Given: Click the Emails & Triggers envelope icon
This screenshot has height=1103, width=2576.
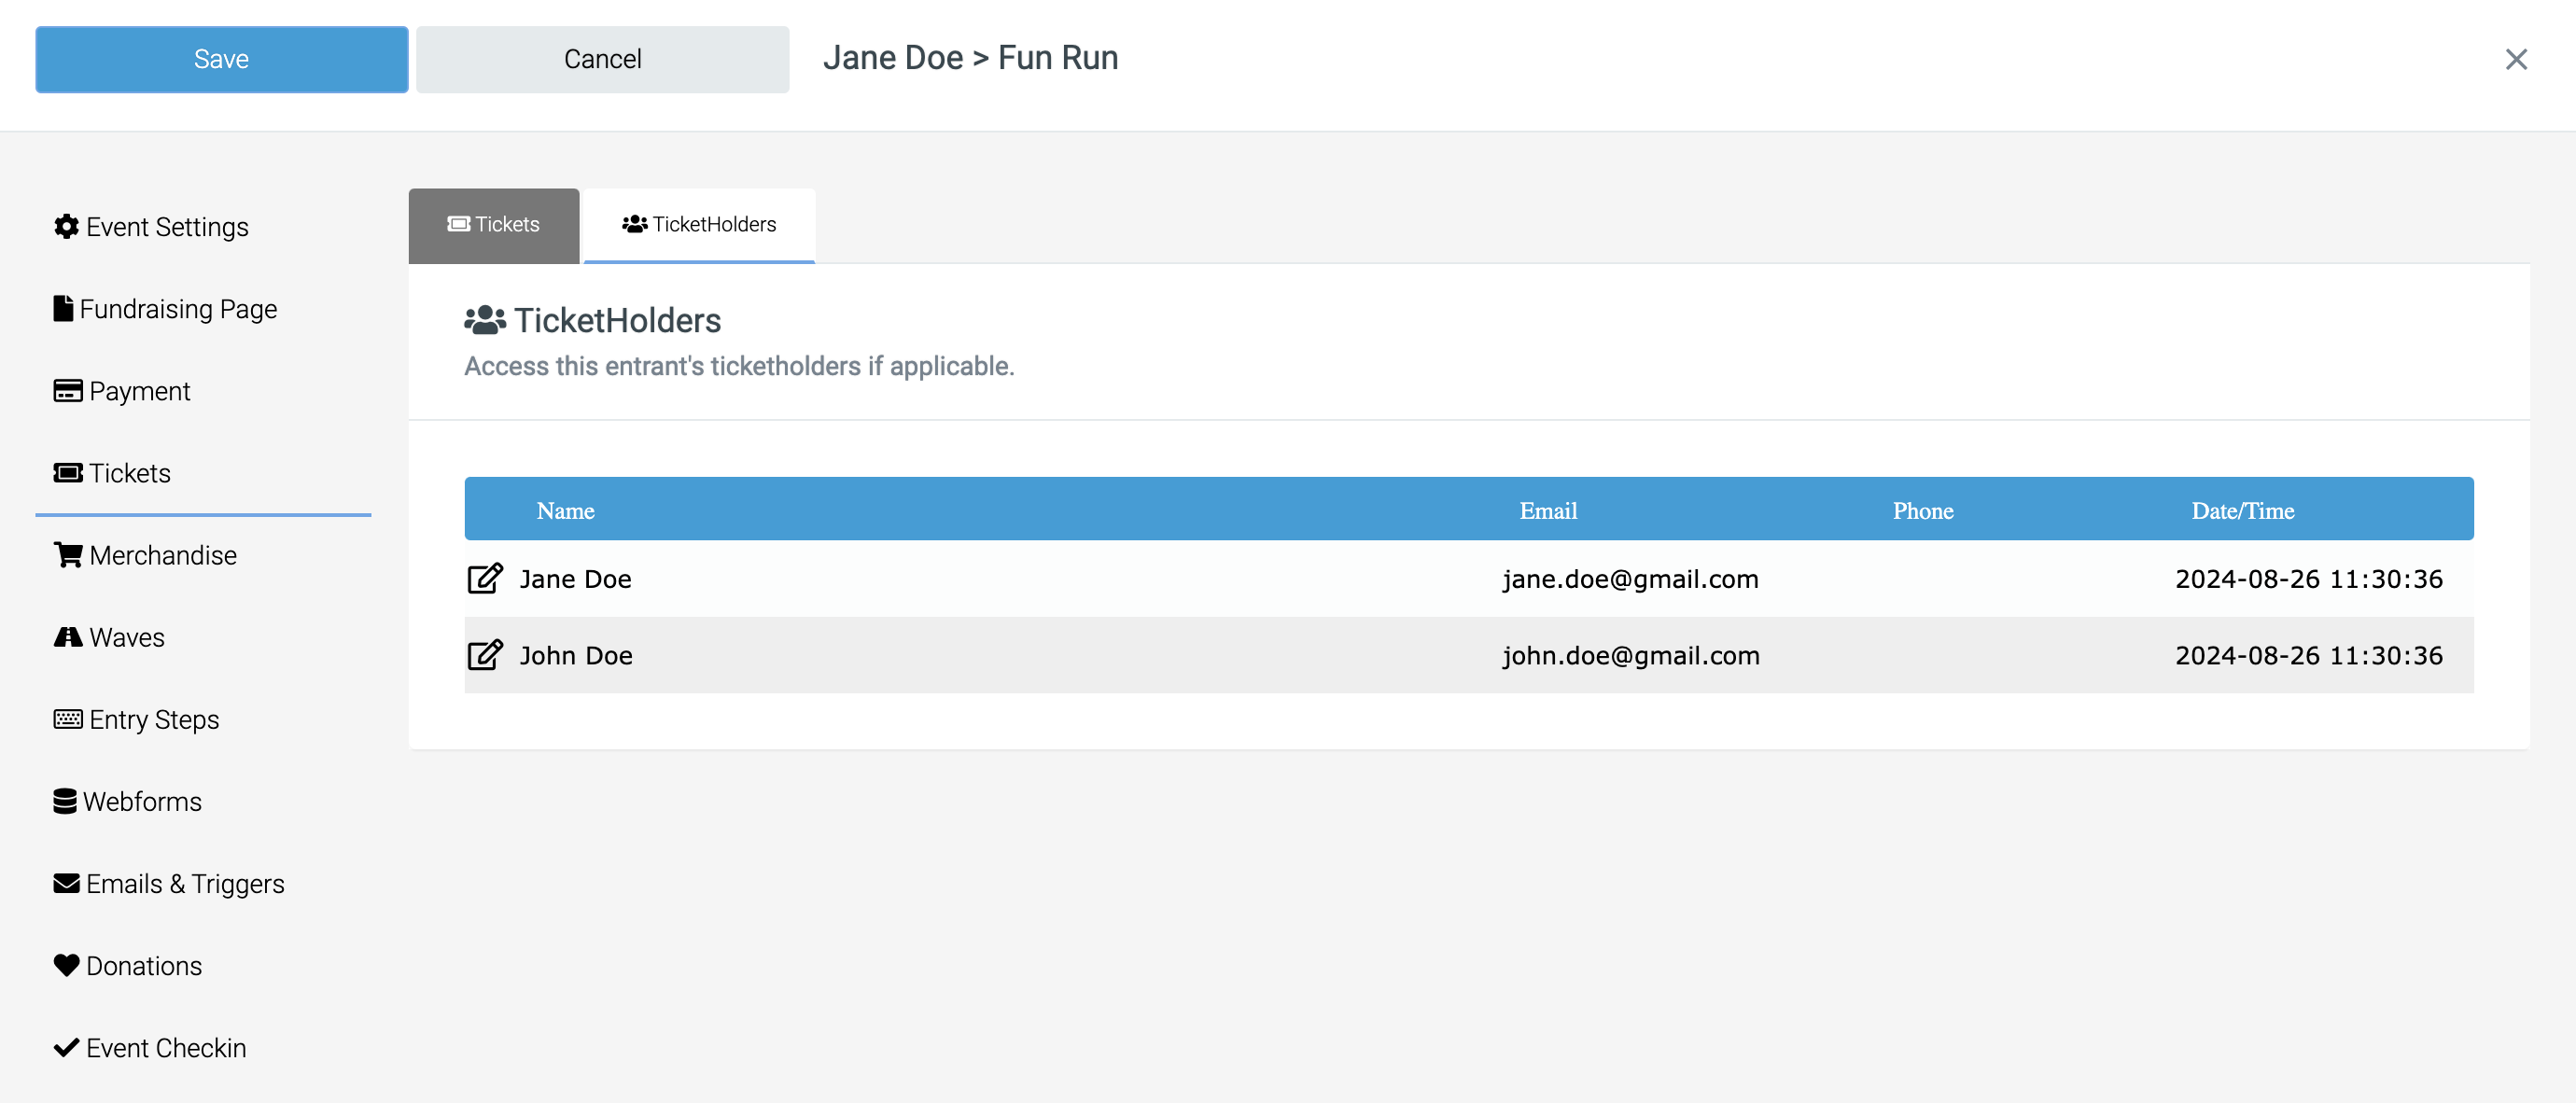Looking at the screenshot, I should coord(66,883).
